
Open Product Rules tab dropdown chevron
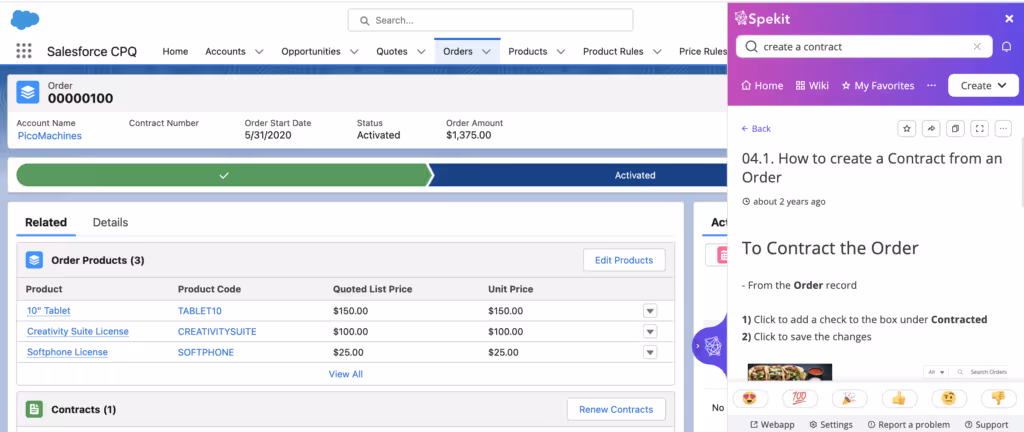pos(657,52)
